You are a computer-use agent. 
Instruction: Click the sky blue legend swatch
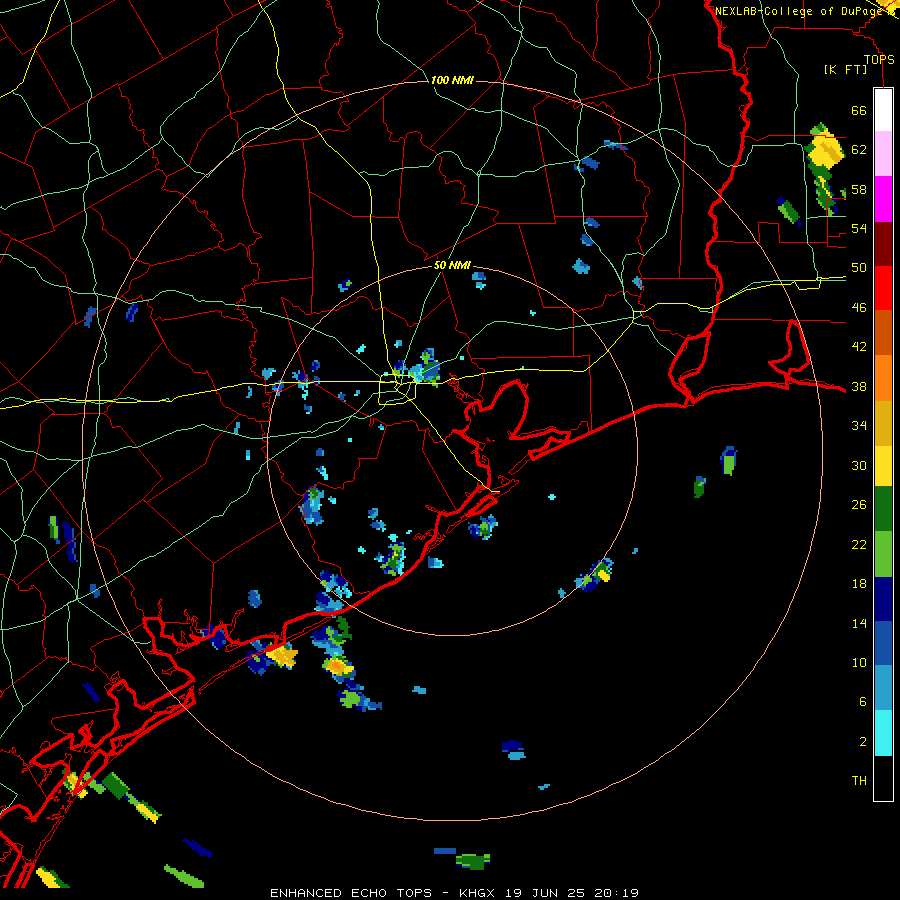pyautogui.click(x=883, y=688)
